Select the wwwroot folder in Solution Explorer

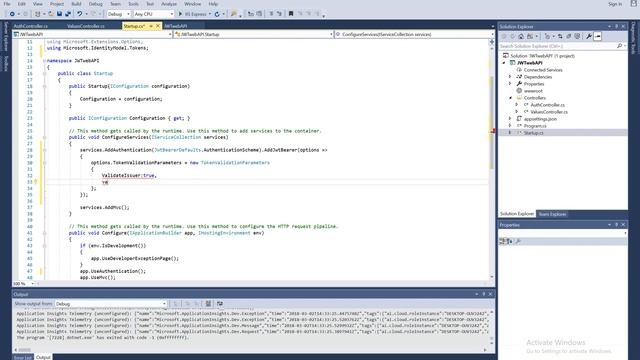[533, 91]
